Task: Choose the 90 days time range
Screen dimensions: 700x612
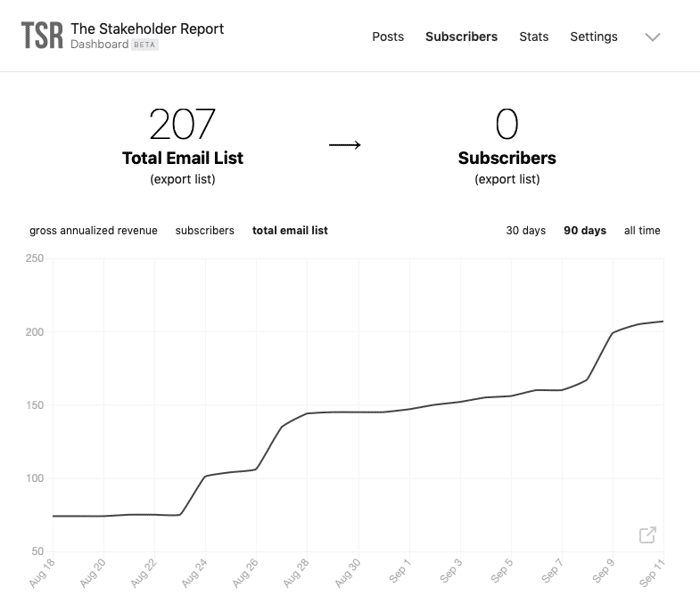Action: pos(584,230)
